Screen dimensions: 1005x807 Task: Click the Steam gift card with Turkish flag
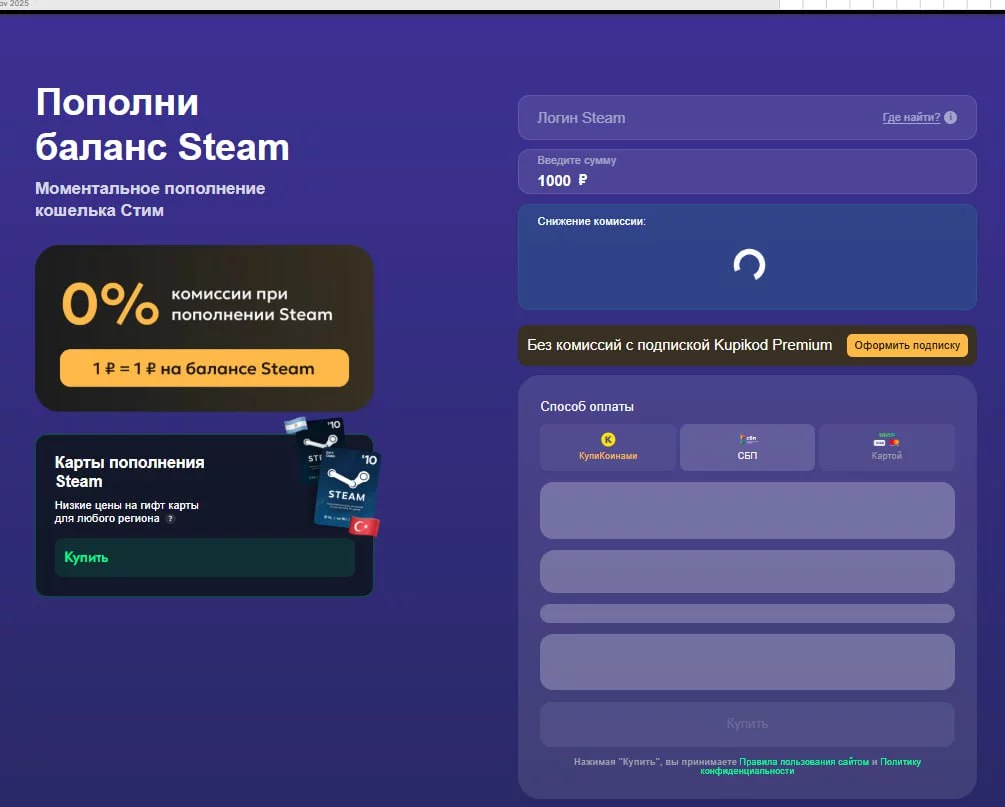(347, 491)
